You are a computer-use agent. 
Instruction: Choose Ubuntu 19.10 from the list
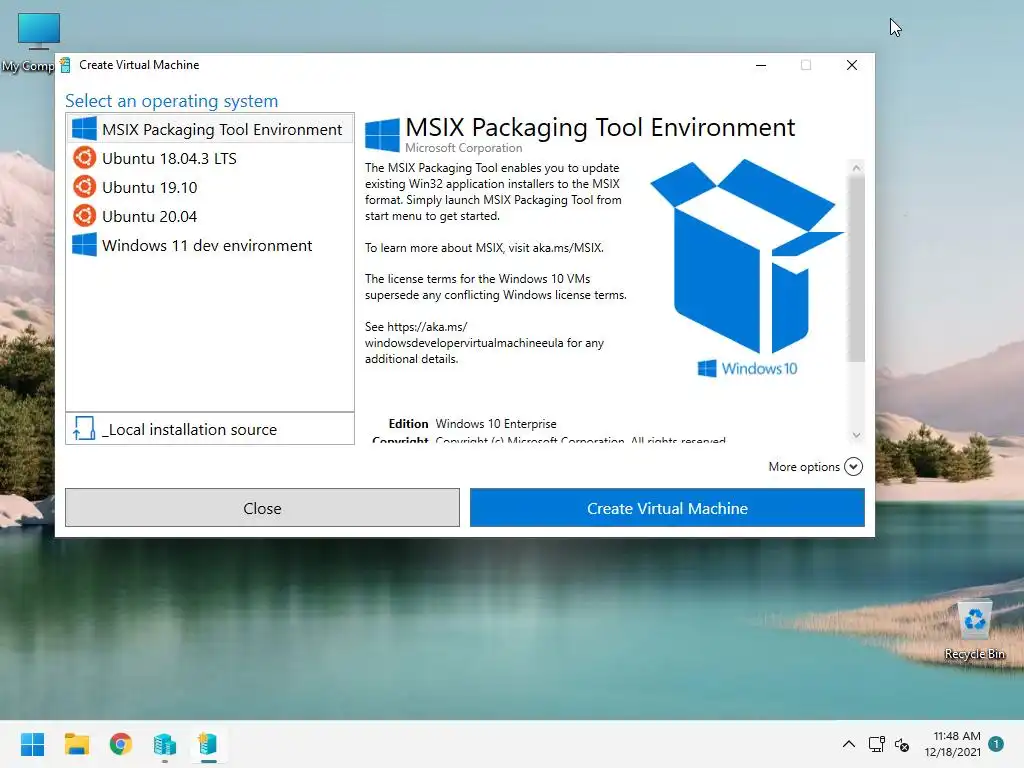click(x=210, y=187)
